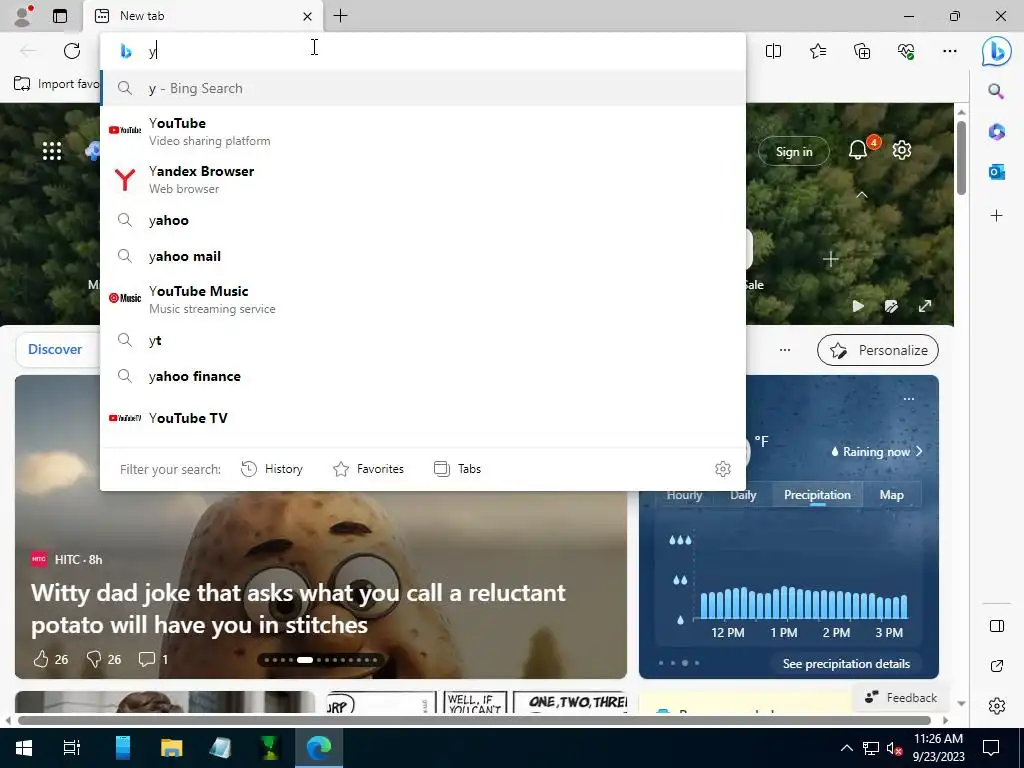Select YouTube video sharing platform suggestion
Screen dimensions: 1024x768
[423, 131]
